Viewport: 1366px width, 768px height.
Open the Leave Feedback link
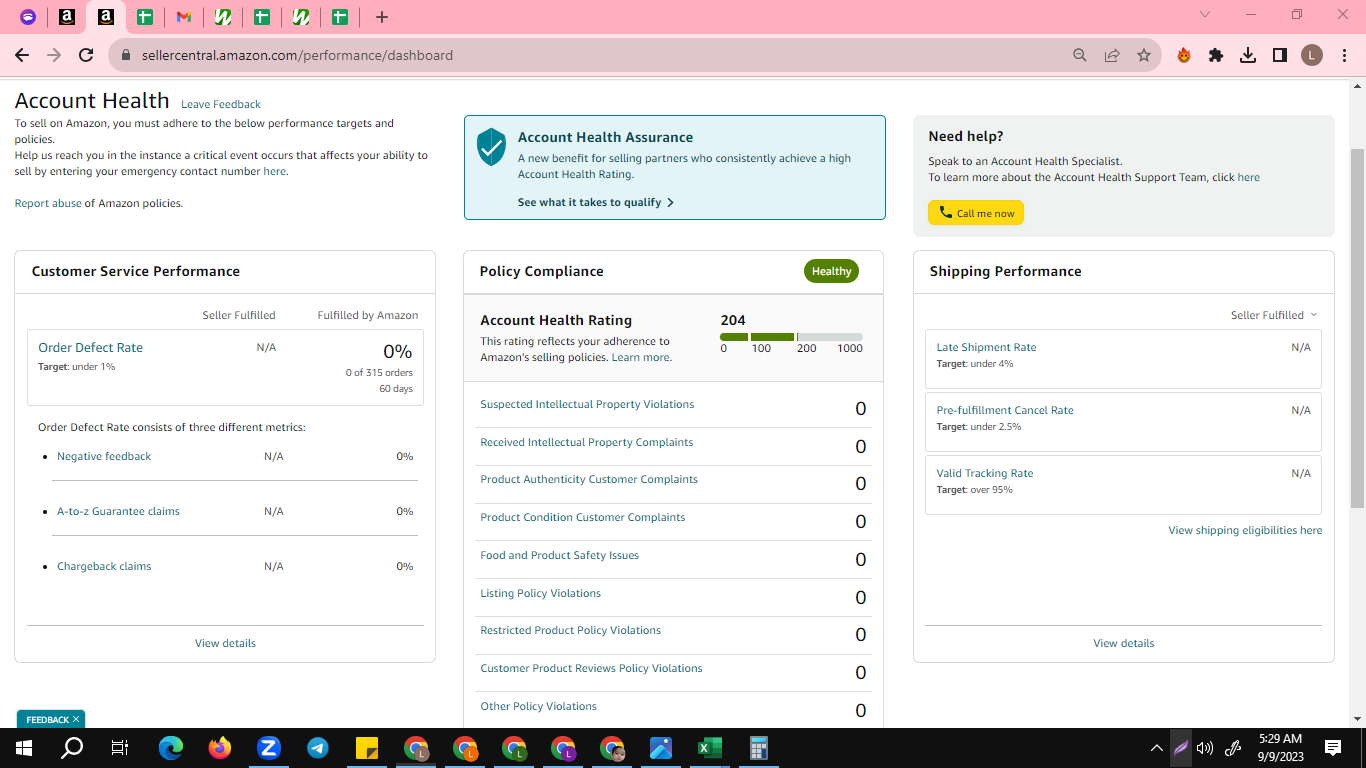221,104
